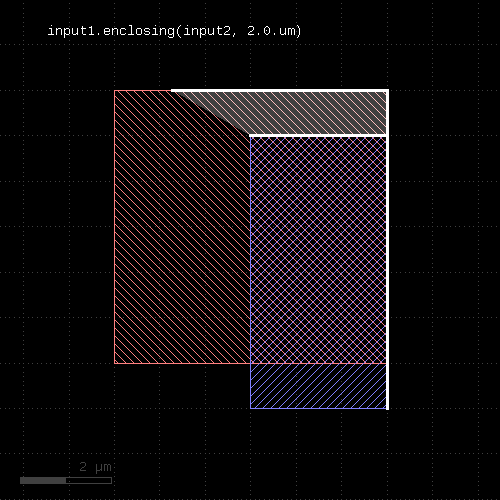The width and height of the screenshot is (500, 500).
Task: Select the white edge above the blue rectangle
Action: 318,136
